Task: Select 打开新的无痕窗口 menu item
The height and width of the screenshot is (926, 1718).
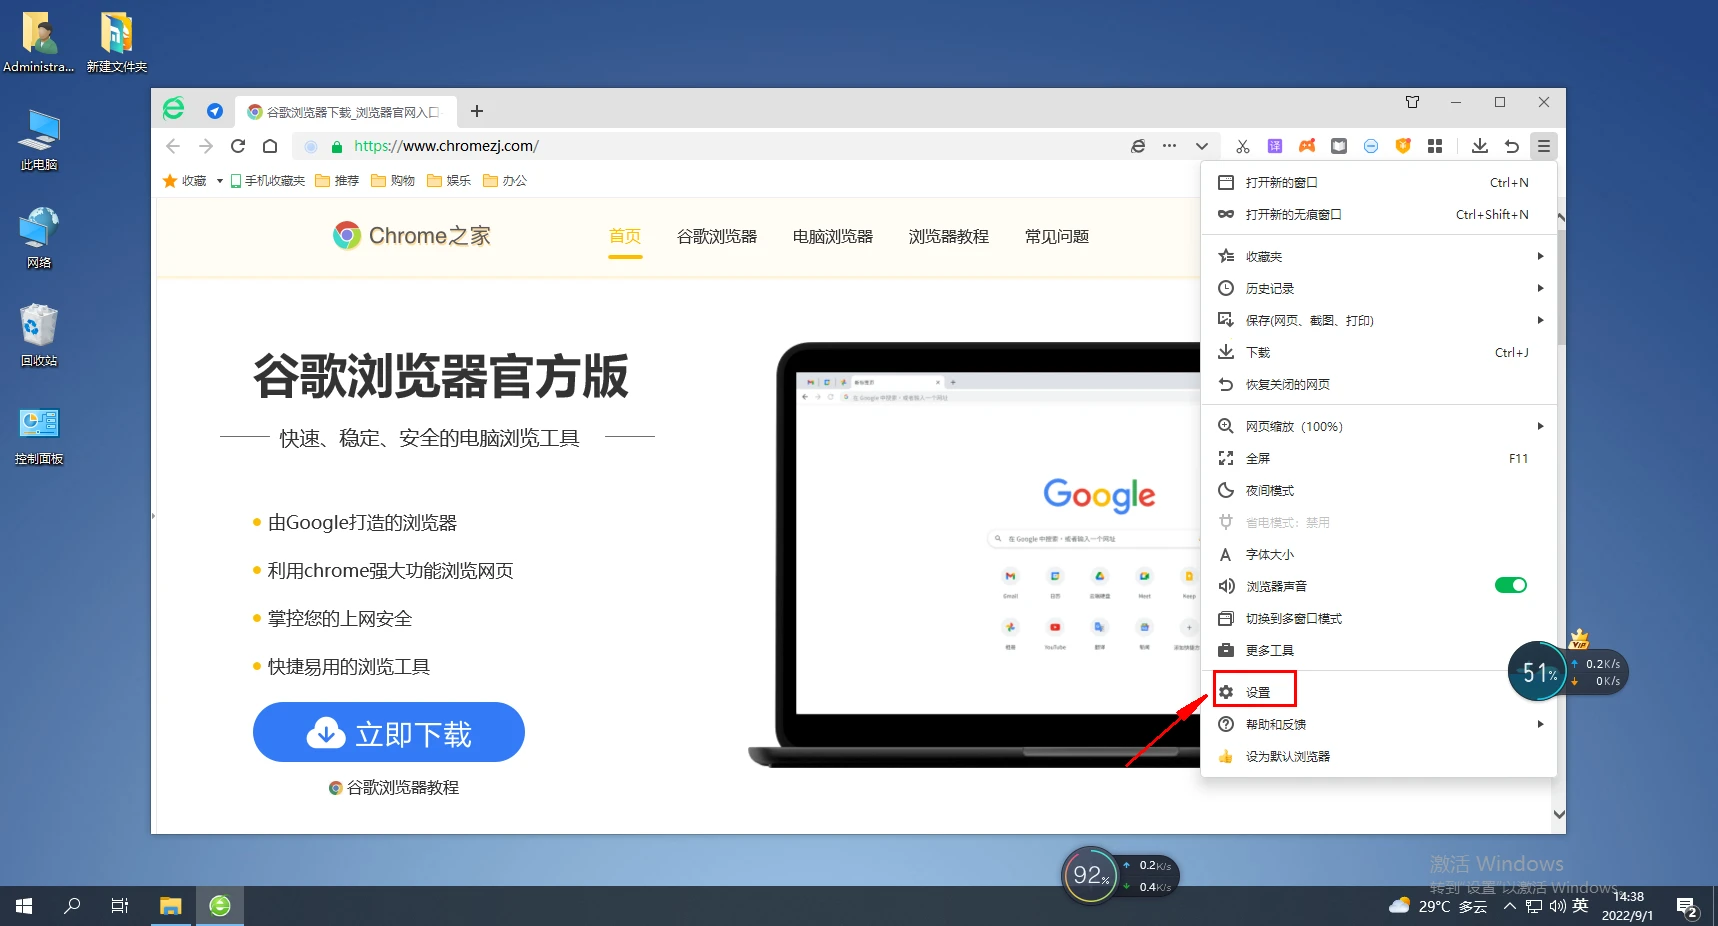Action: point(1379,215)
